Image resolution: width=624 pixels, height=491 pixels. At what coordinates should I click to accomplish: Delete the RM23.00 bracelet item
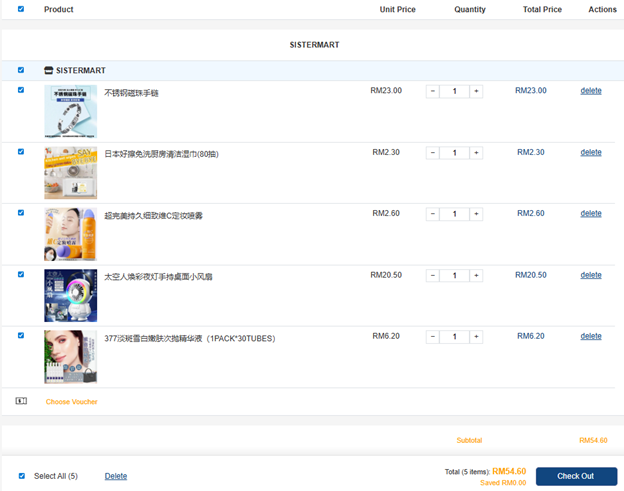coord(591,91)
